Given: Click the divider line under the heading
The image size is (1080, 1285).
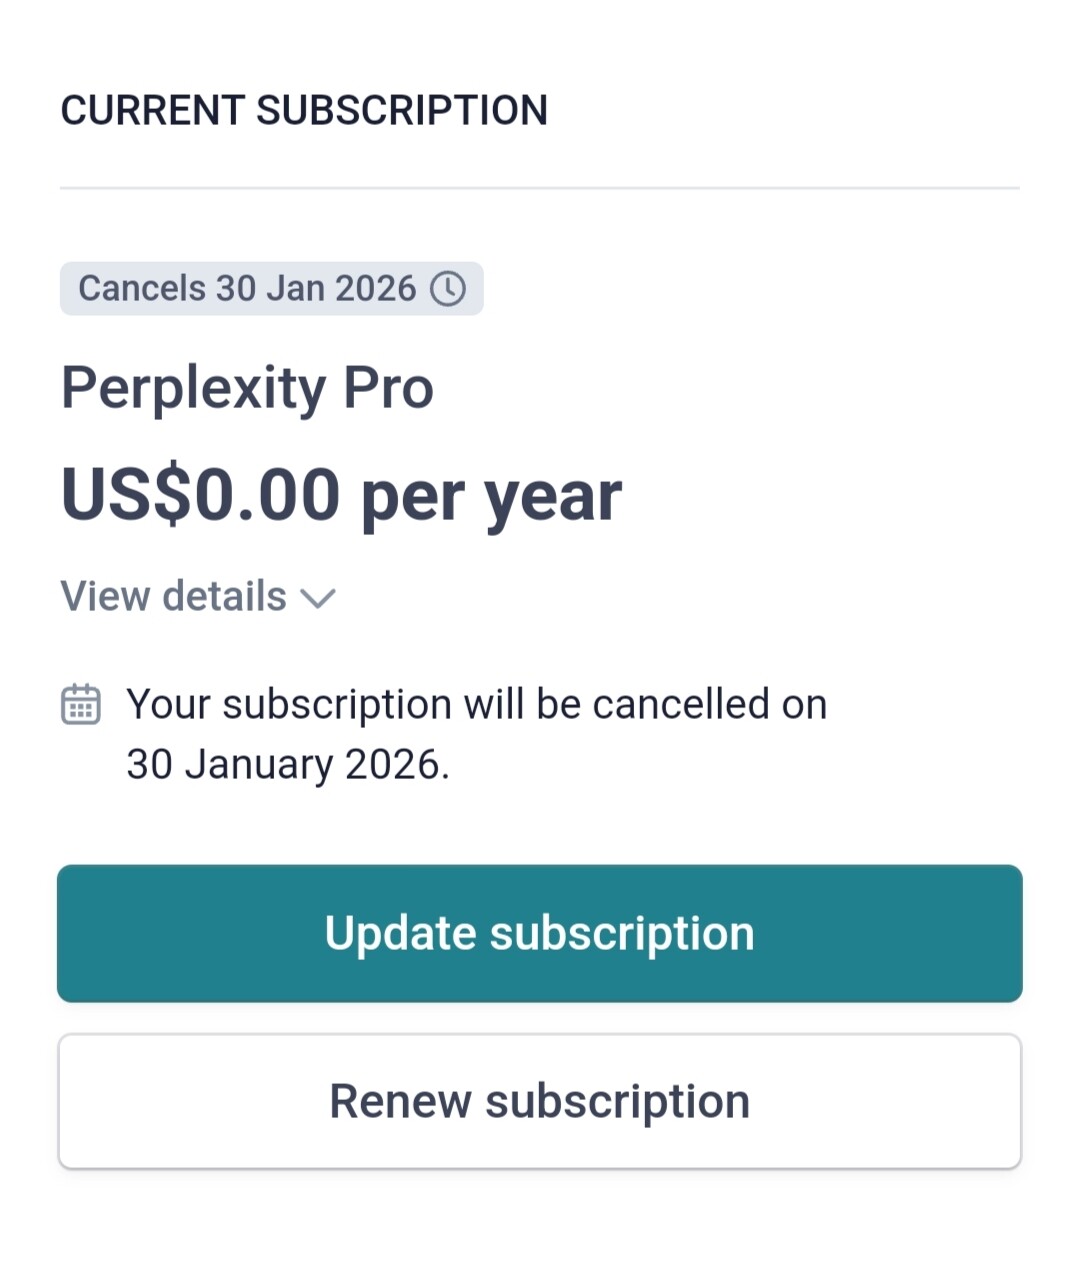Looking at the screenshot, I should (x=540, y=187).
